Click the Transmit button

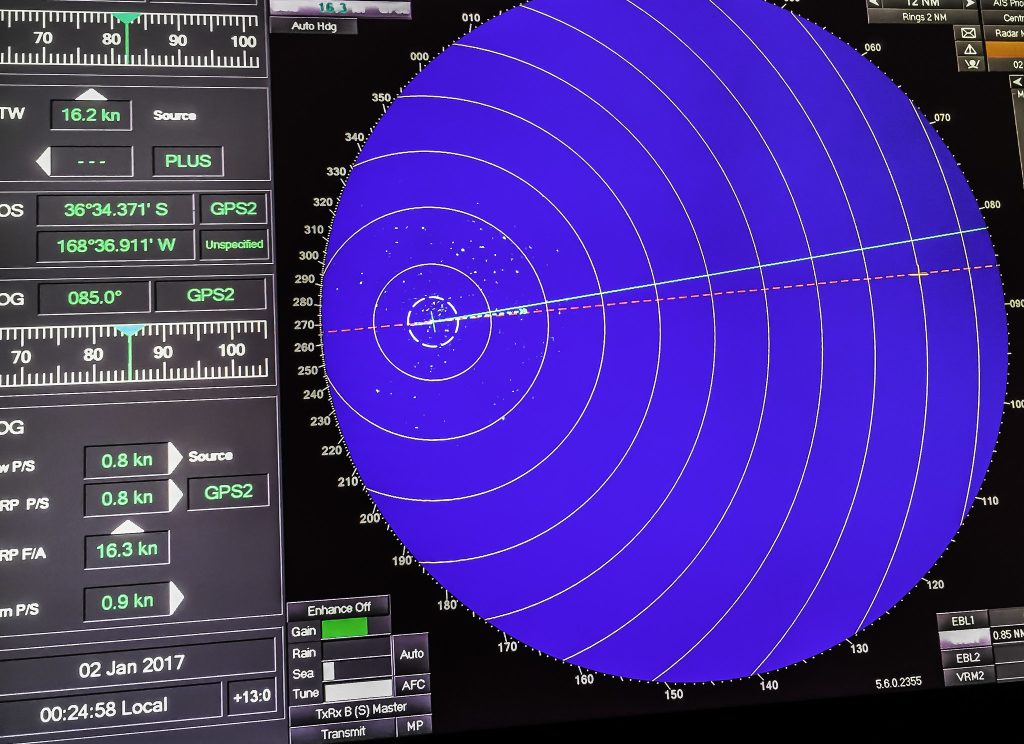[344, 733]
